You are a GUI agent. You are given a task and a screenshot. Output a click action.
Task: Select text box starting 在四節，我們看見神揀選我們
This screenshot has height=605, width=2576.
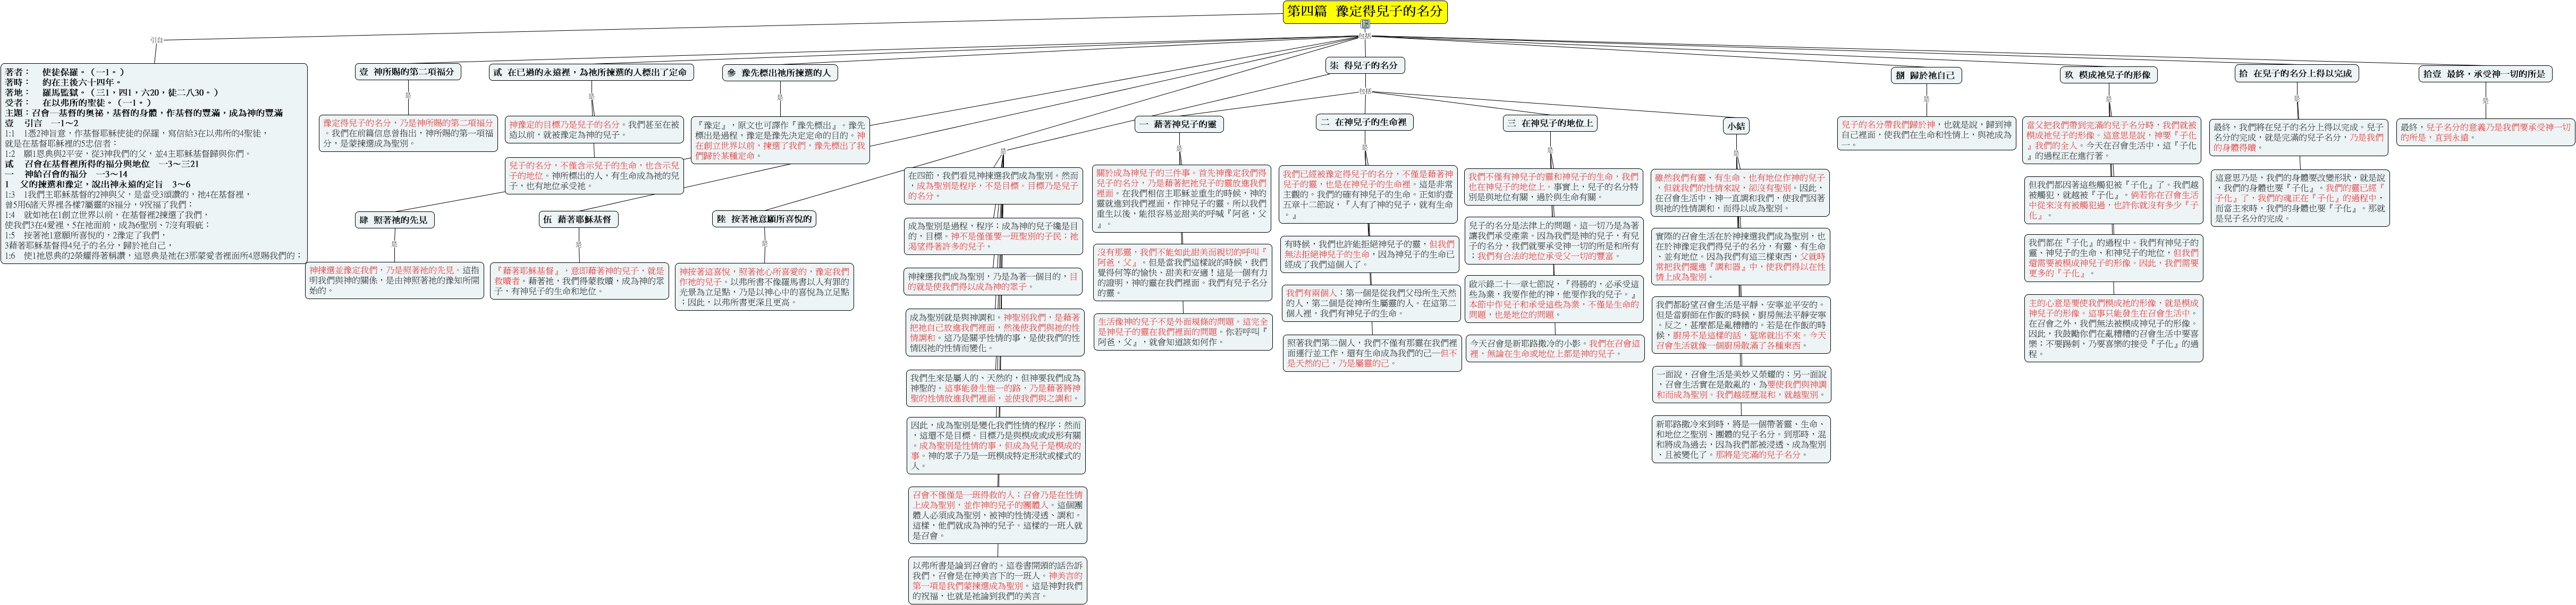[x=994, y=186]
